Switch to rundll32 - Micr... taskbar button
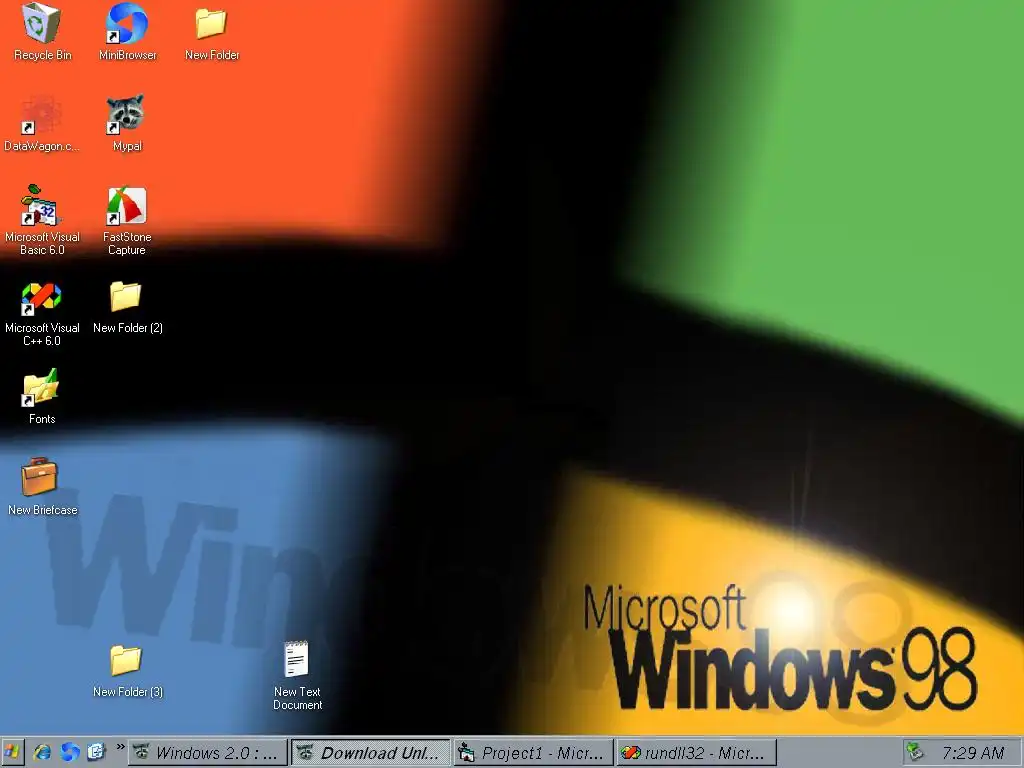 pos(696,753)
